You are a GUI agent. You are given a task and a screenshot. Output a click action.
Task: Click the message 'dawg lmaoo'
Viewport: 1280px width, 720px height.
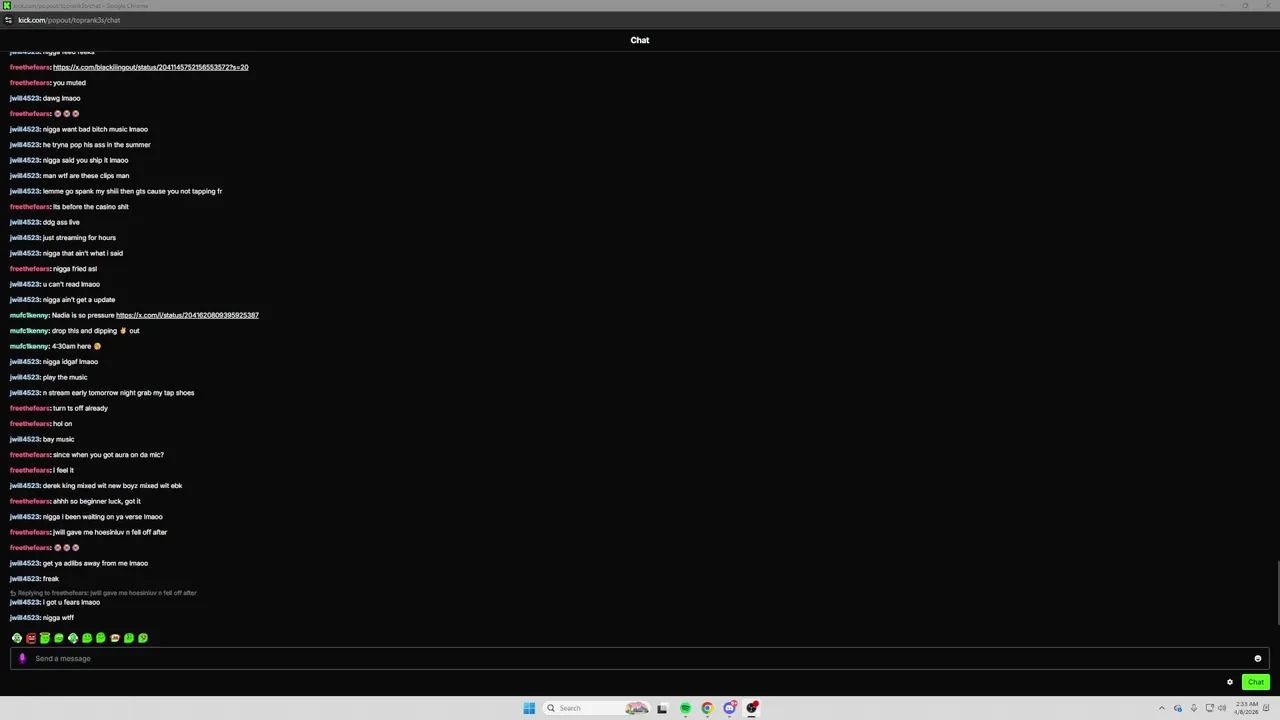point(62,98)
